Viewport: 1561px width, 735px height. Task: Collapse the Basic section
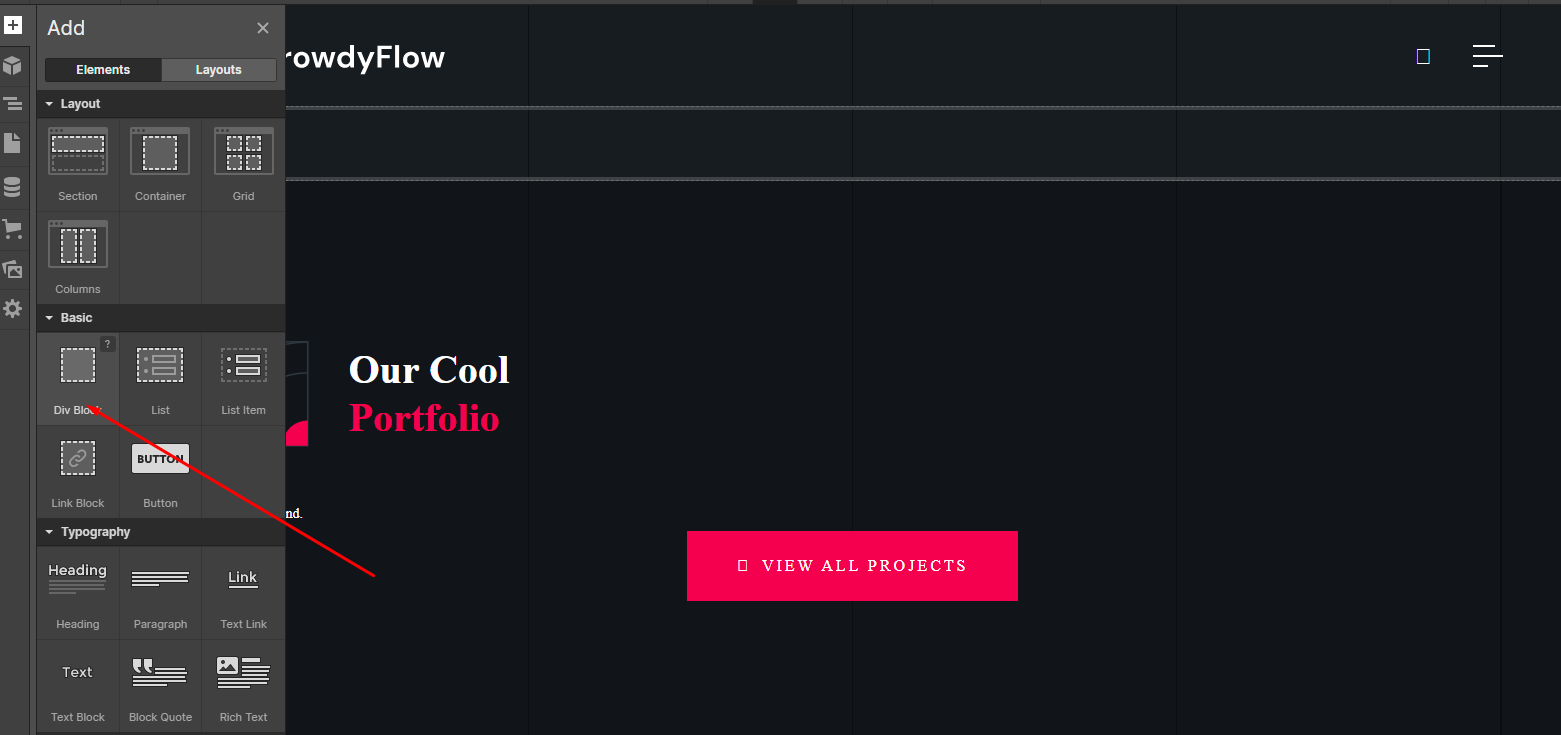click(50, 318)
